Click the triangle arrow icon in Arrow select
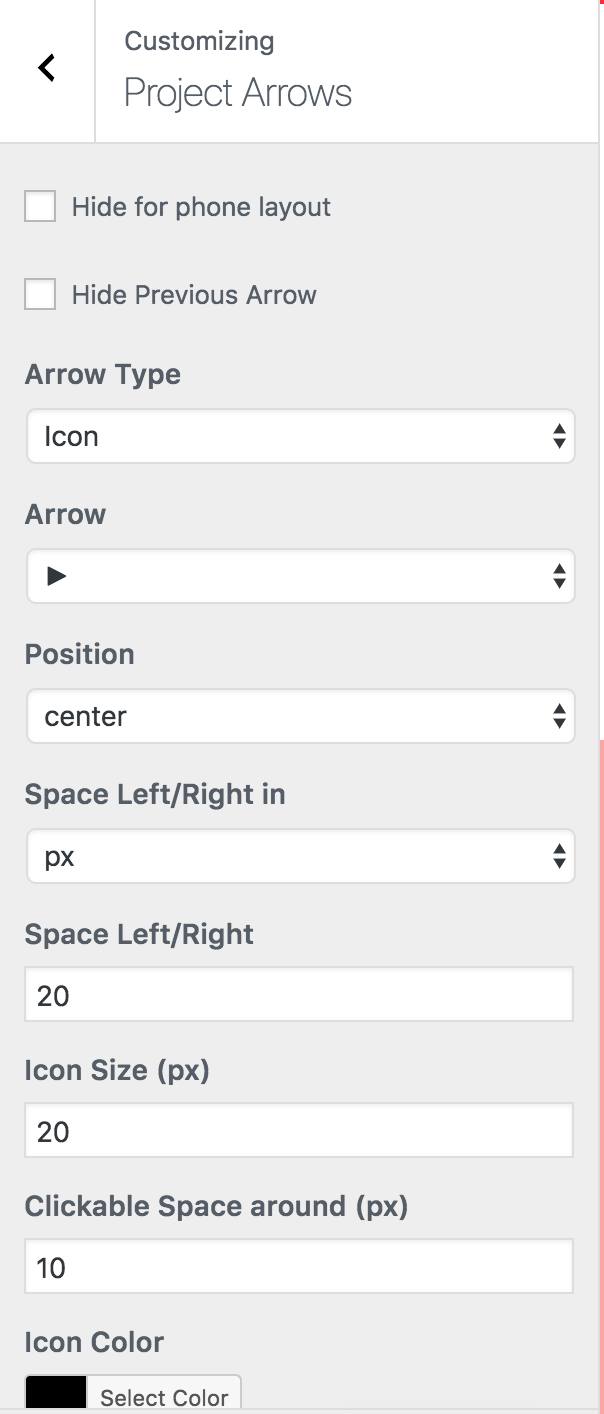Viewport: 604px width, 1414px height. click(57, 576)
